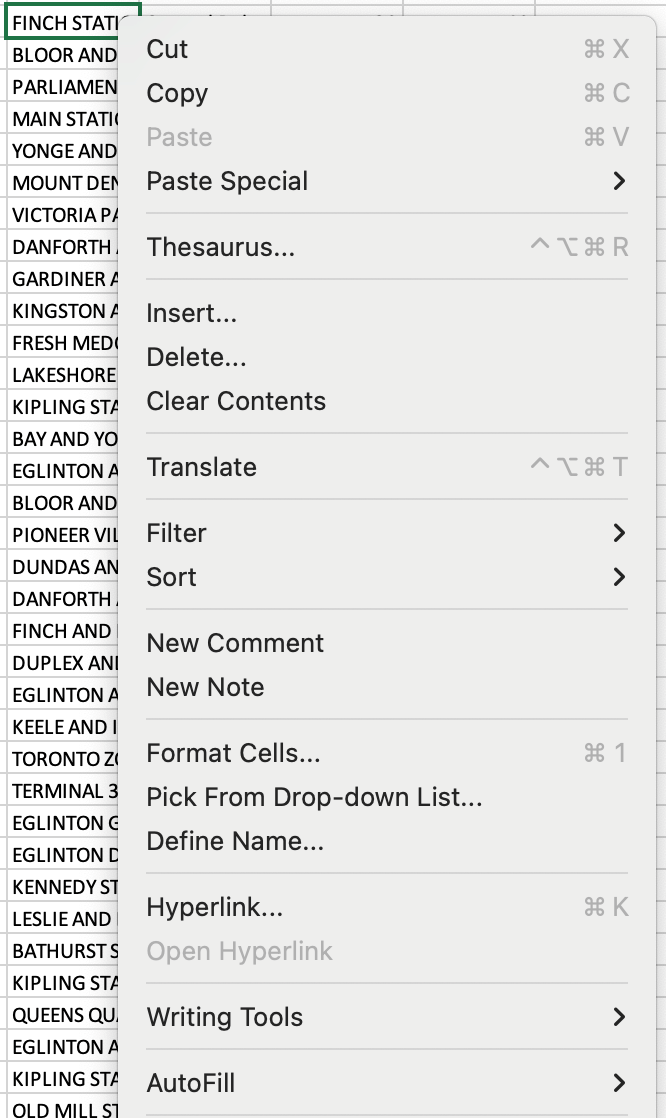Expand the AutoFill submenu
This screenshot has width=666, height=1118.
click(191, 1082)
